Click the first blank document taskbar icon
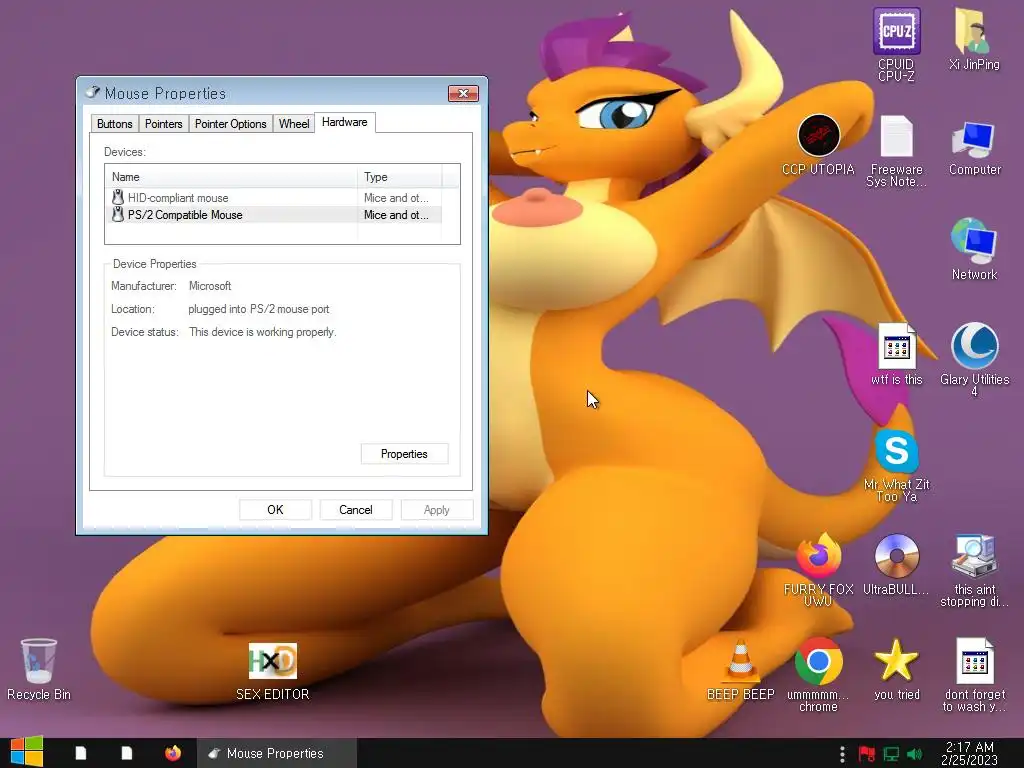1024x768 pixels. click(x=81, y=753)
